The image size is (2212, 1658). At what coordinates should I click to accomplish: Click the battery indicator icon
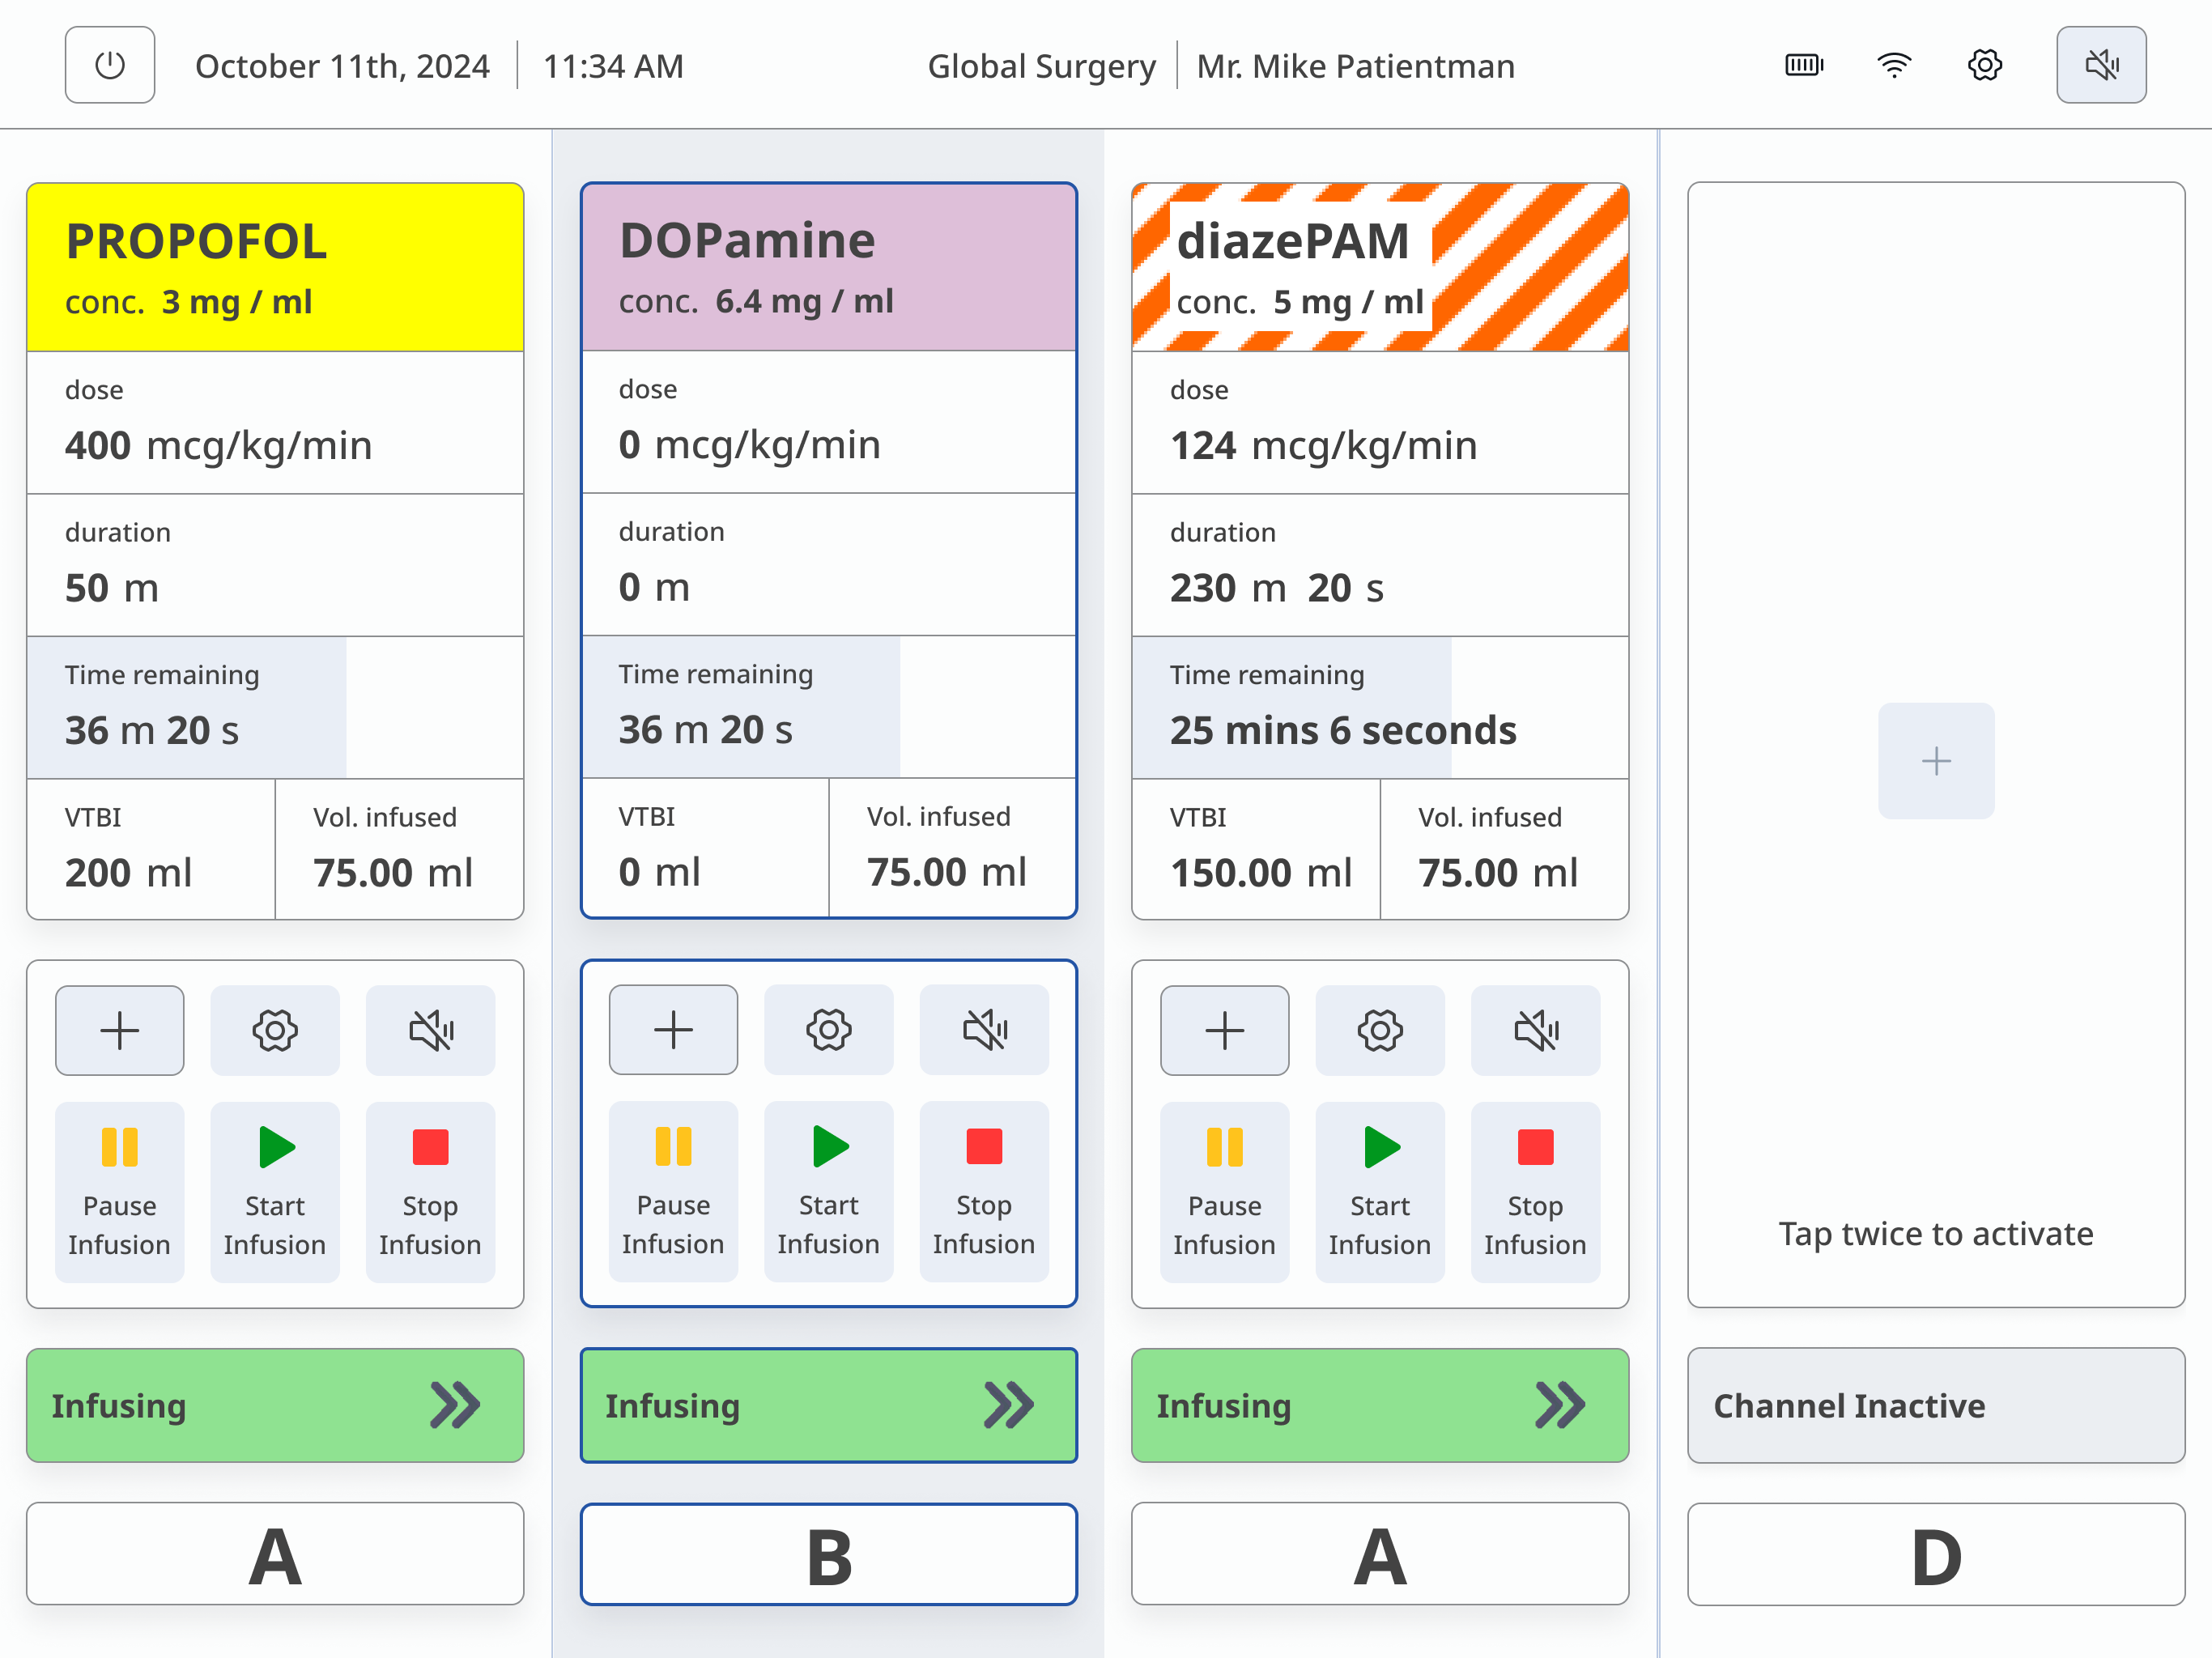tap(1804, 66)
